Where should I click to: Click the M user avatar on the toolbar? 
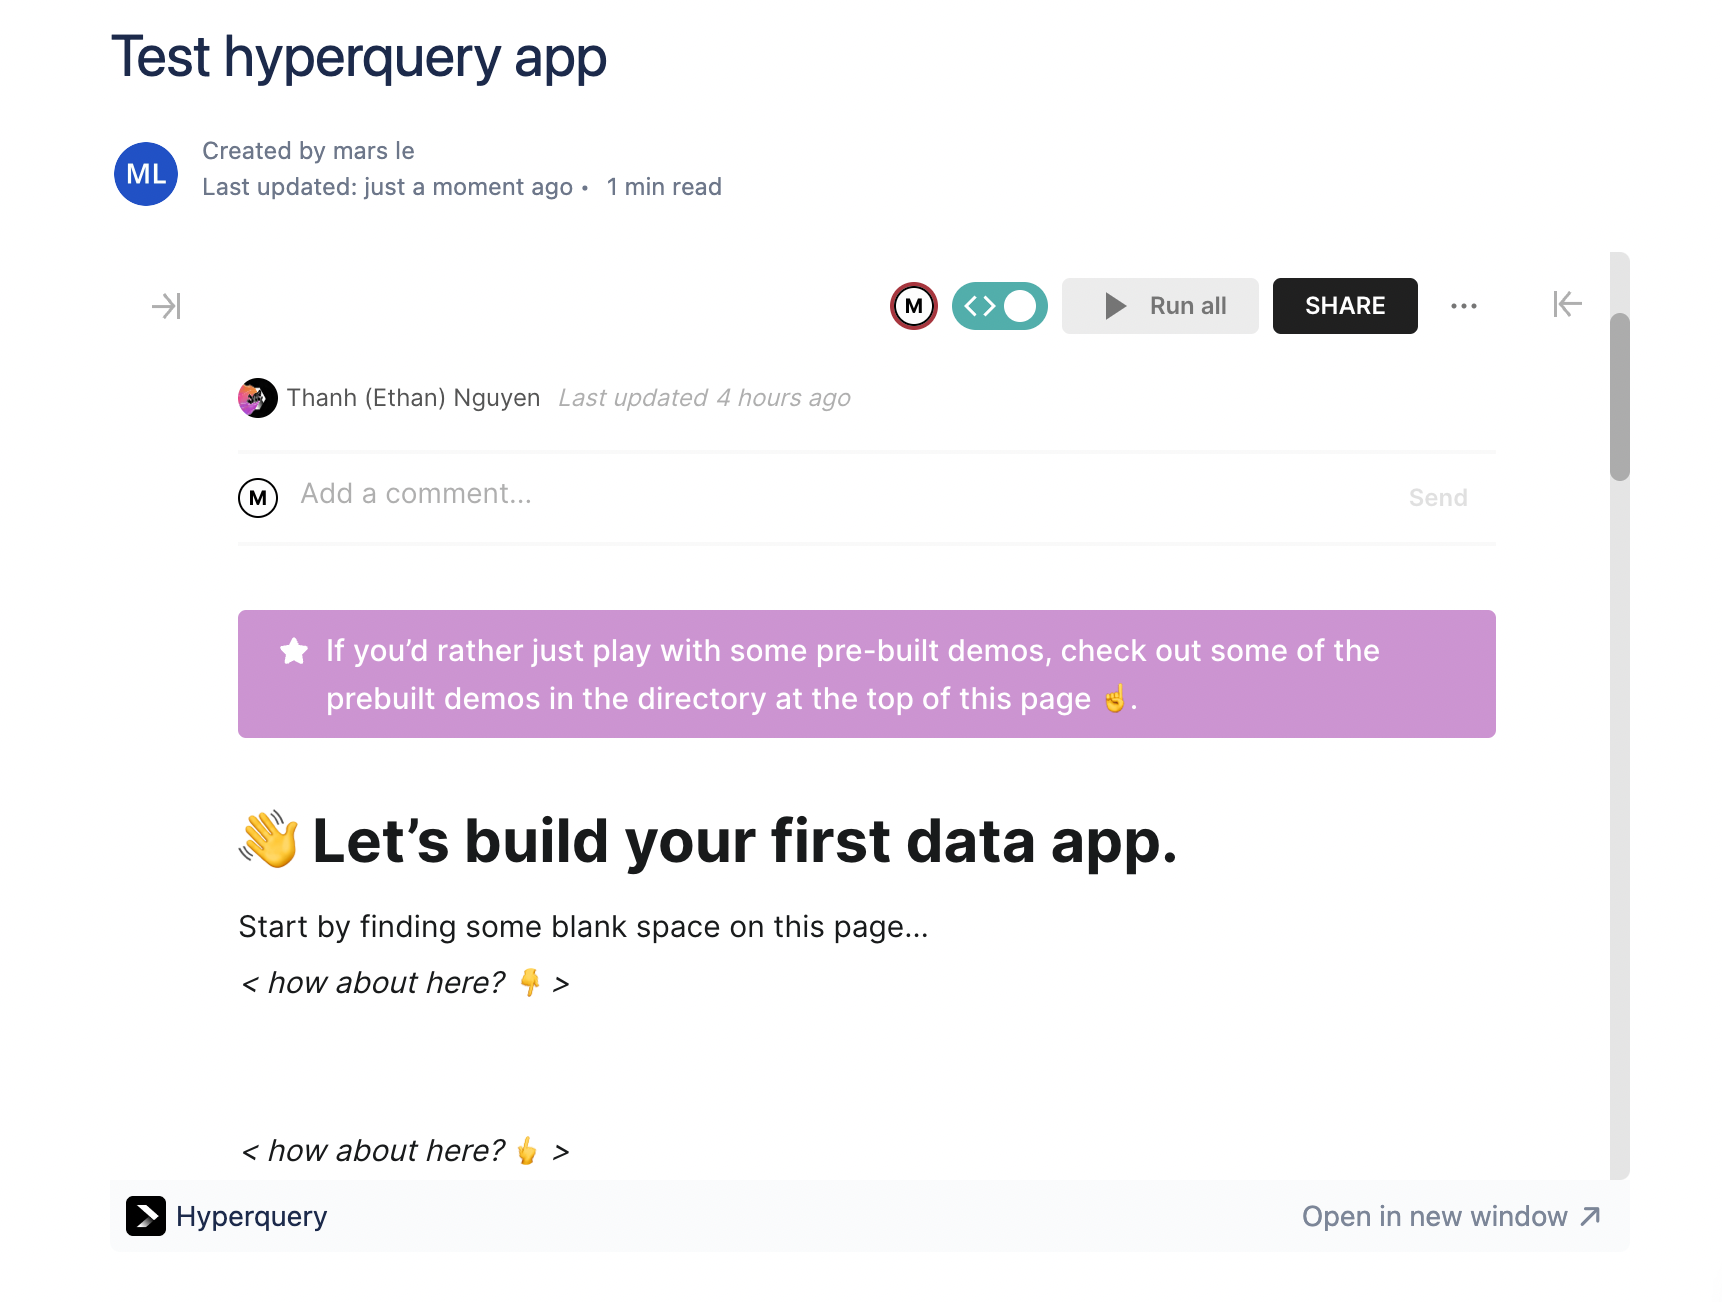pos(913,306)
